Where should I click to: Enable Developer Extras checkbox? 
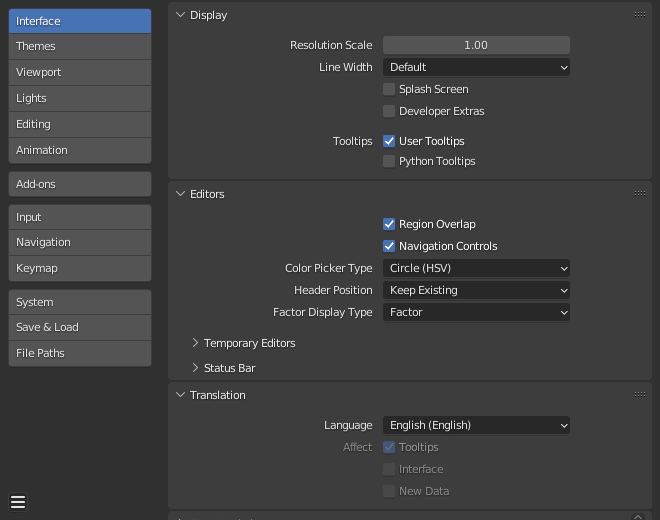tap(390, 111)
